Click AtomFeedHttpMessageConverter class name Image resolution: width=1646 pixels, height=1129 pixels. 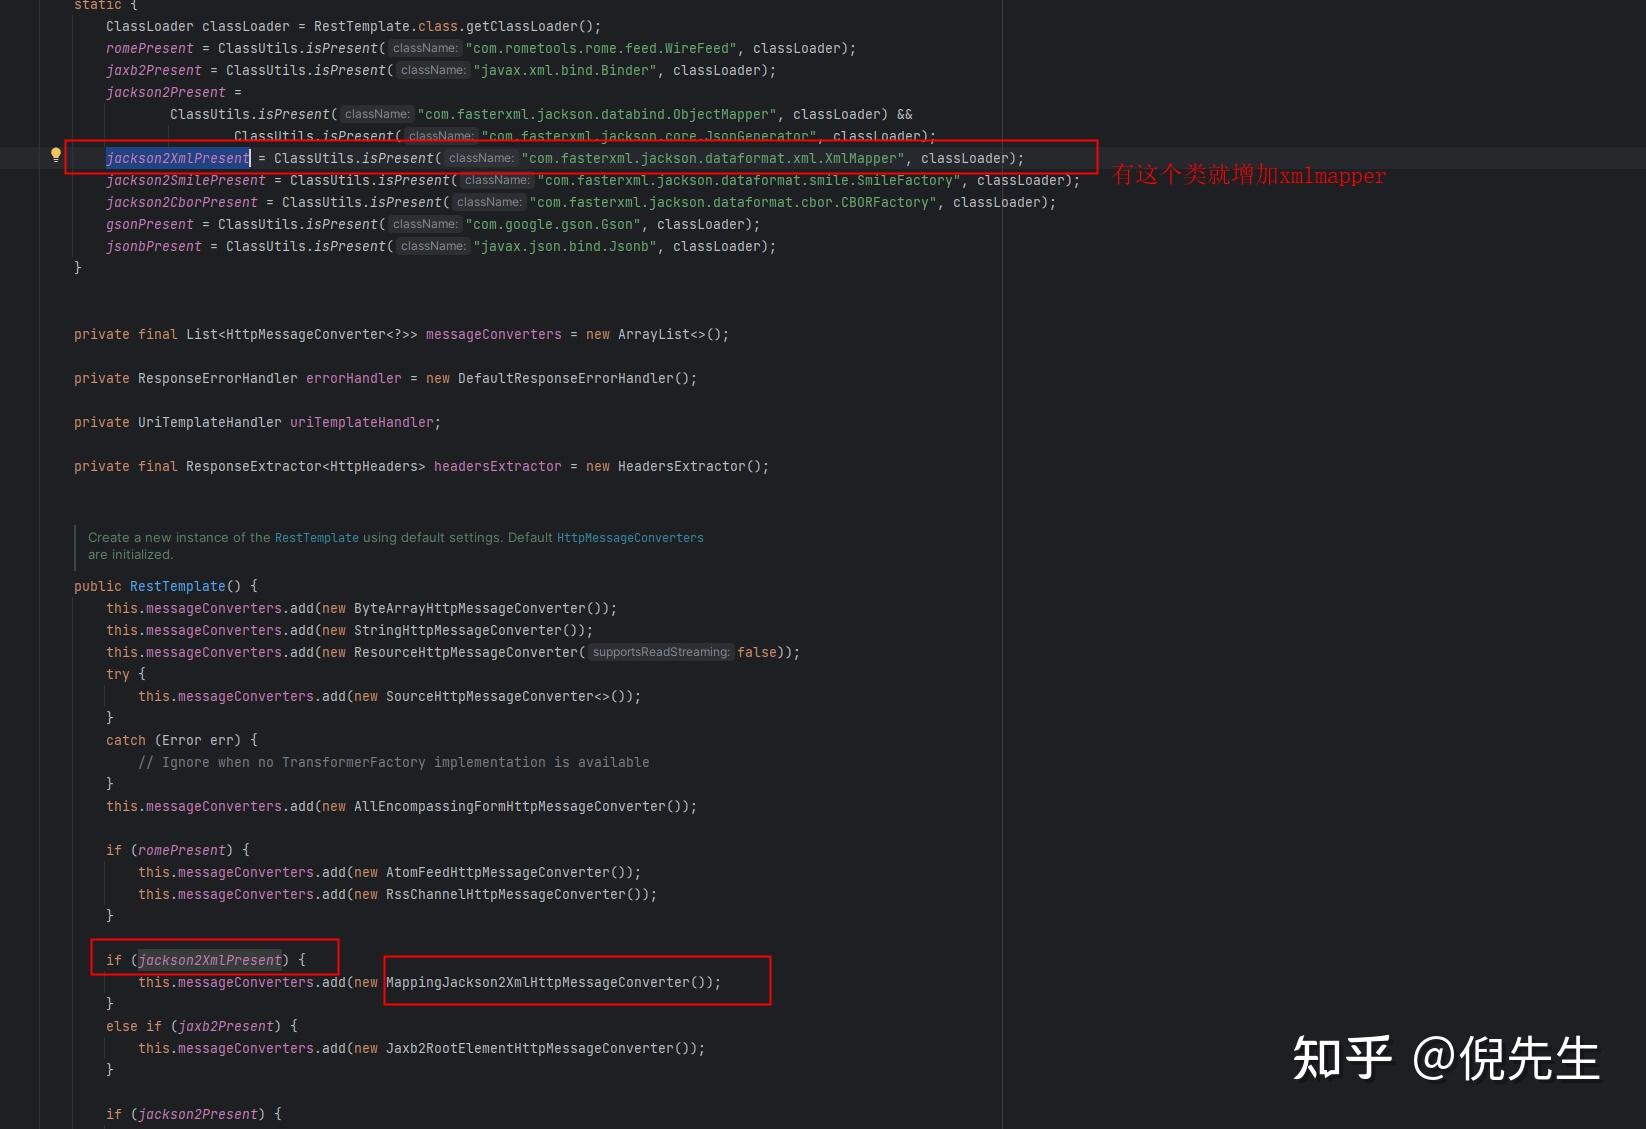[497, 872]
